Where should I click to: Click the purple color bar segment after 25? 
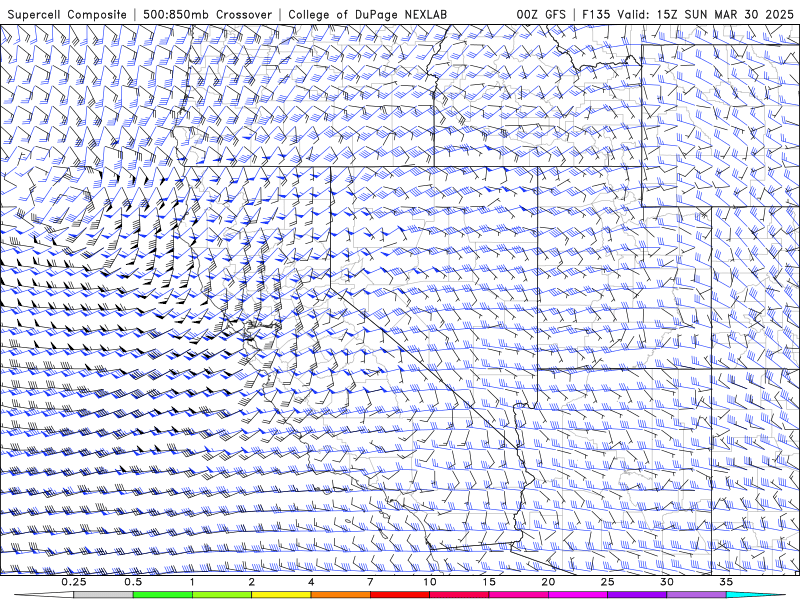pos(637,595)
